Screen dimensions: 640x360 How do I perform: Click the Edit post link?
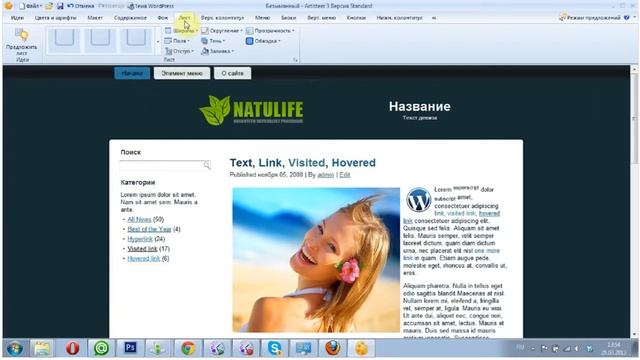pos(345,175)
